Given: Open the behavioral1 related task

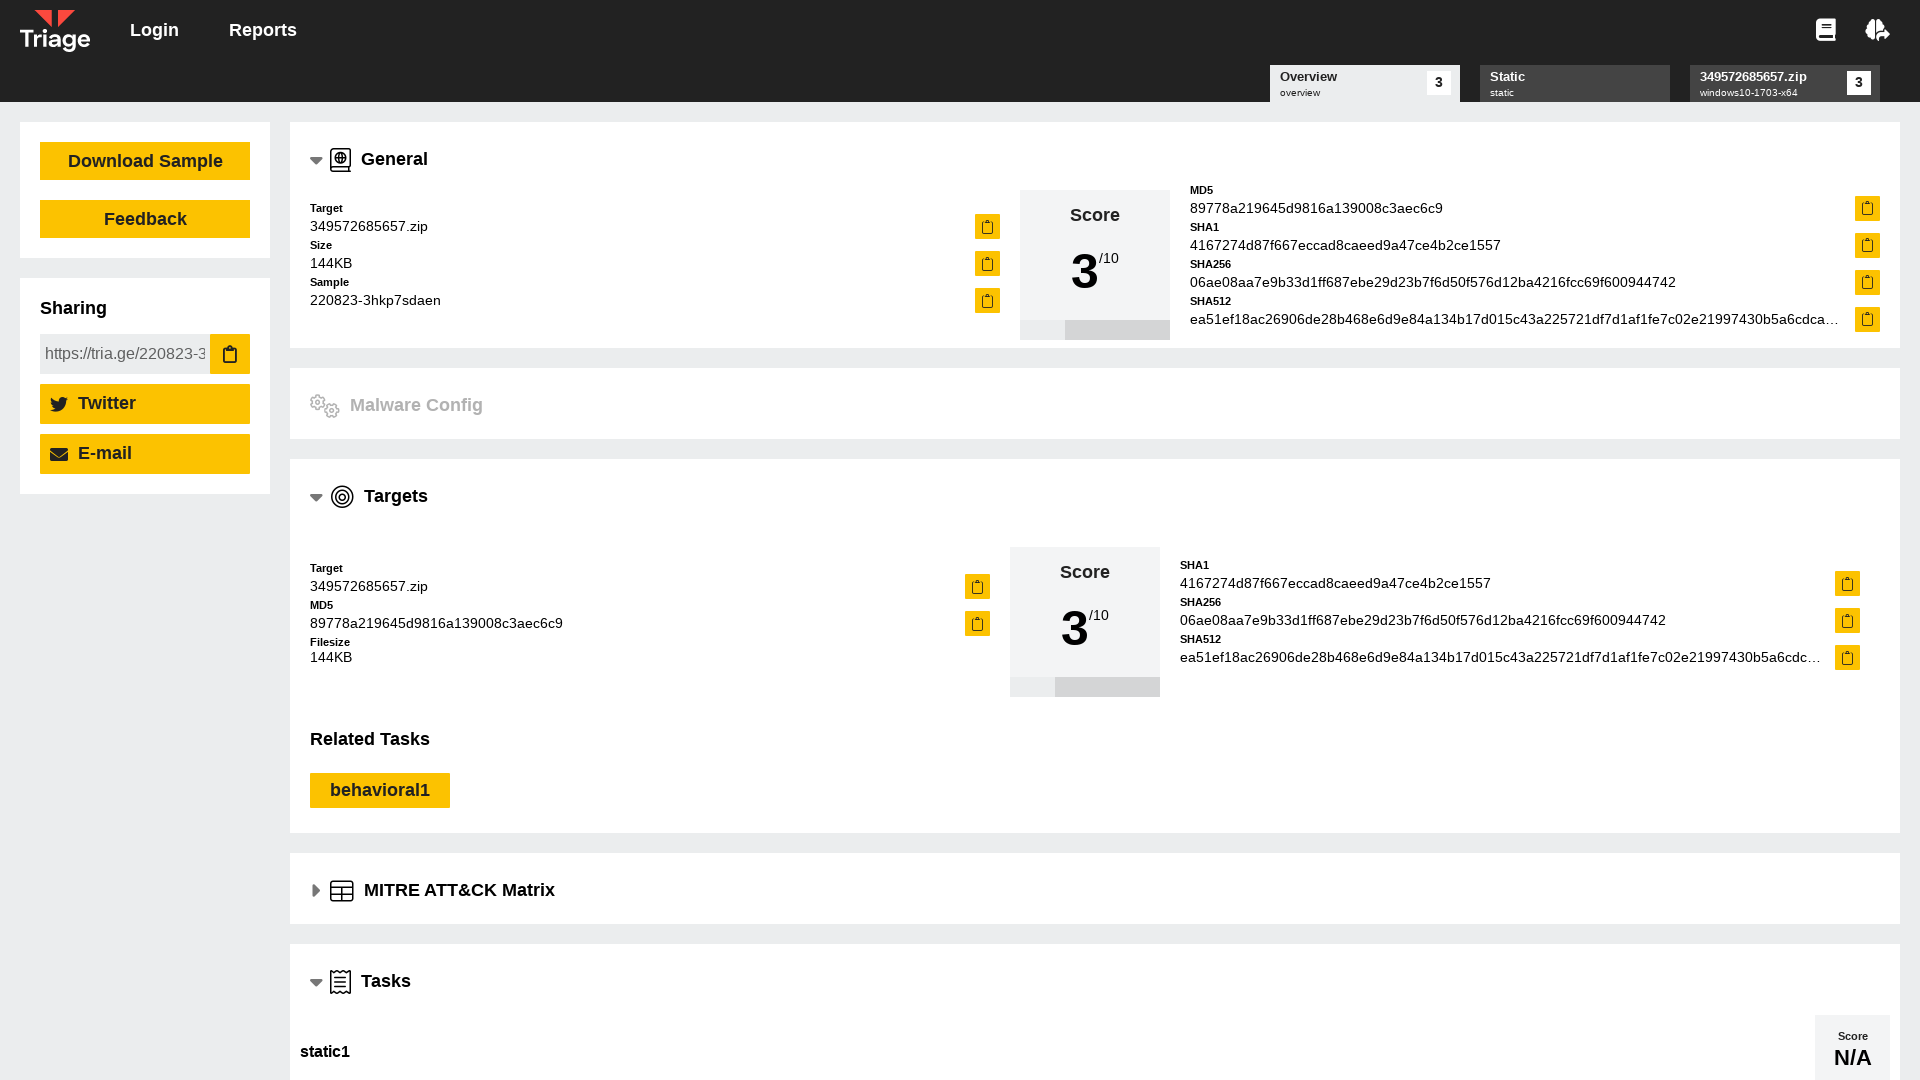Looking at the screenshot, I should 379,790.
